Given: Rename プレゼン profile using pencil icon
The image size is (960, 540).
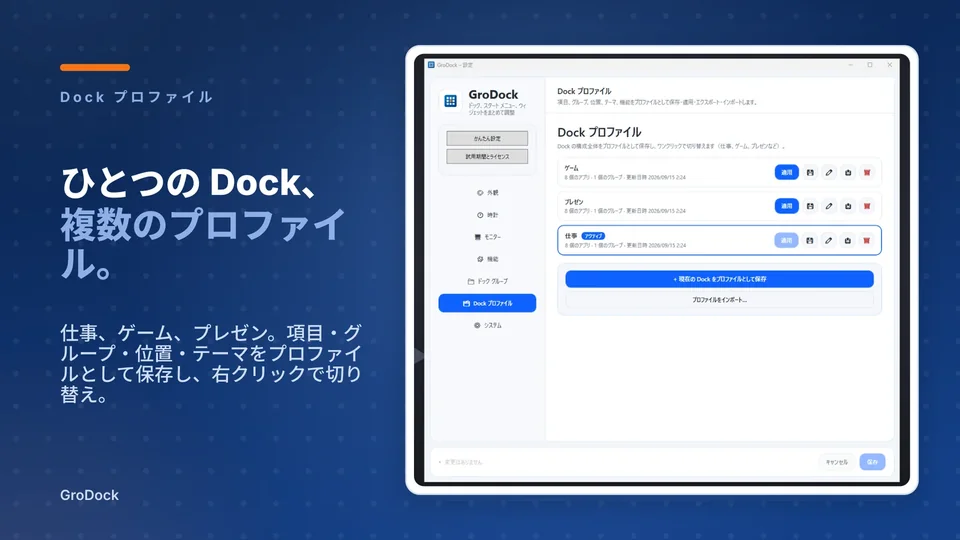Looking at the screenshot, I should [829, 206].
